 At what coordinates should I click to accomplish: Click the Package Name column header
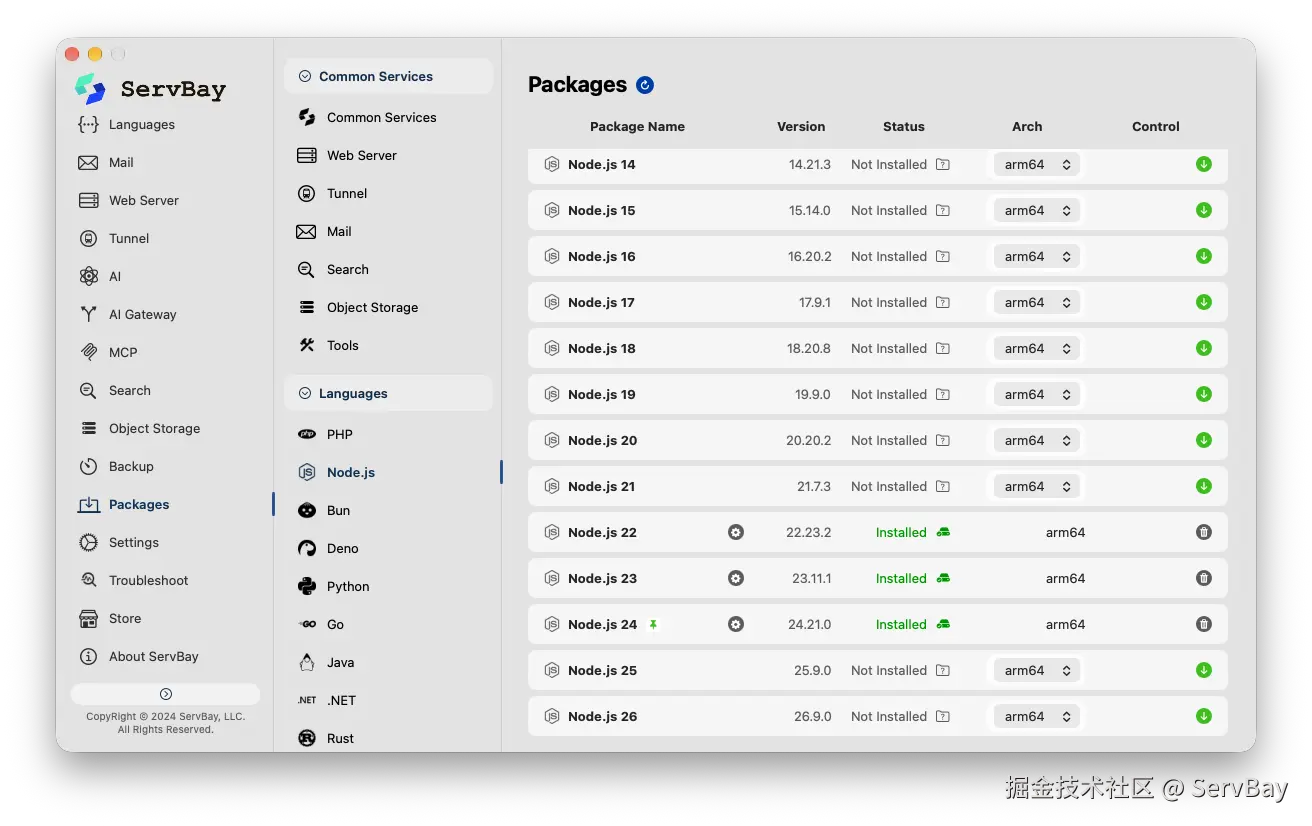click(637, 127)
